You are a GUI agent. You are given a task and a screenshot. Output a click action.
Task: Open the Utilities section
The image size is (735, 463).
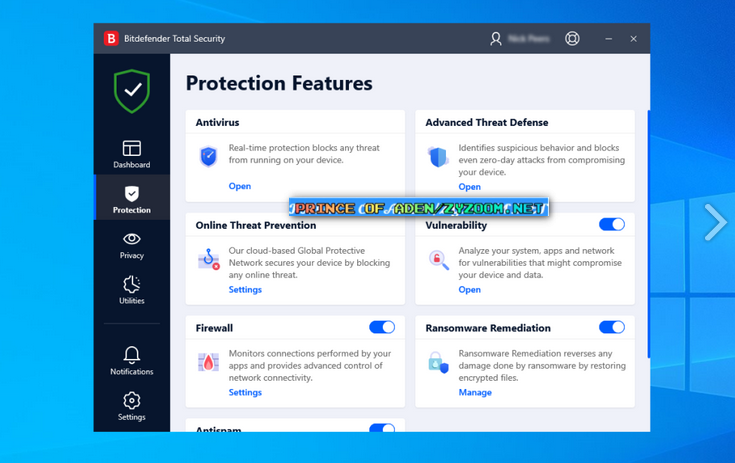click(x=132, y=290)
